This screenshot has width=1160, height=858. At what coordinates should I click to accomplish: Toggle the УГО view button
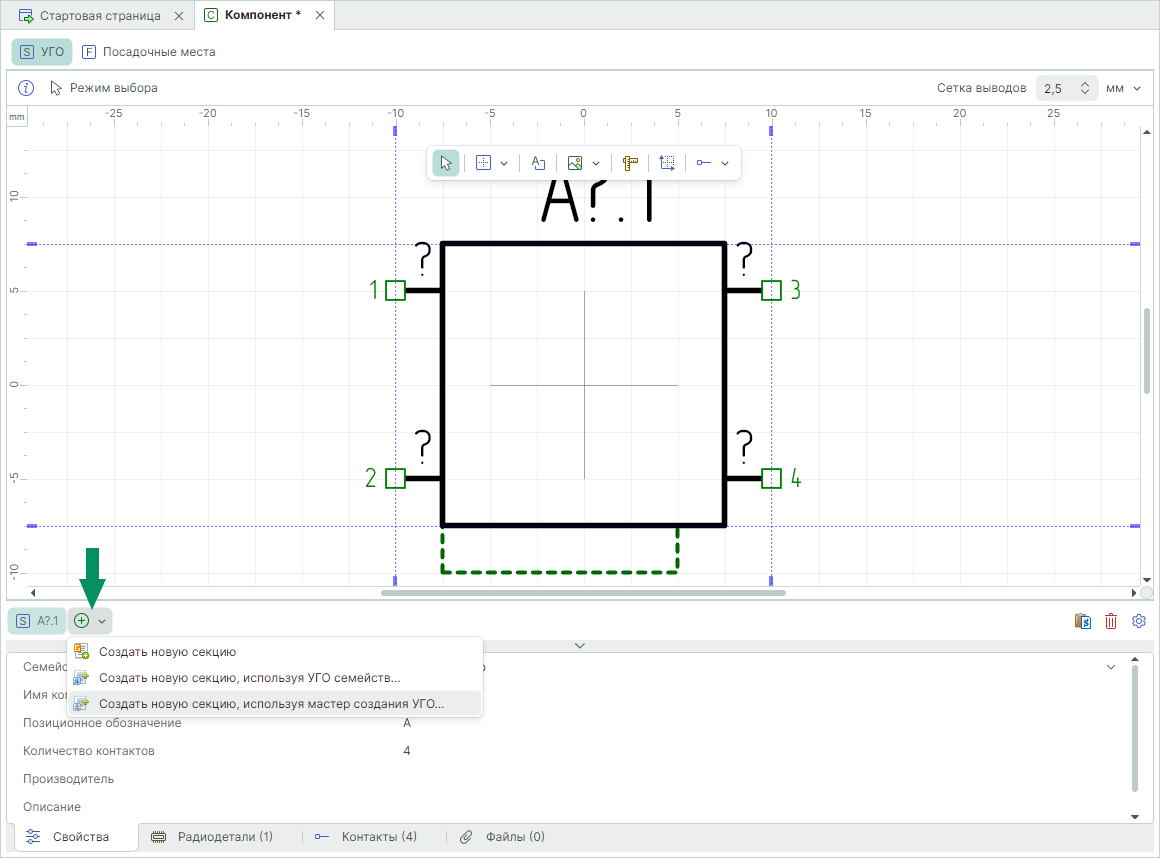pyautogui.click(x=42, y=51)
